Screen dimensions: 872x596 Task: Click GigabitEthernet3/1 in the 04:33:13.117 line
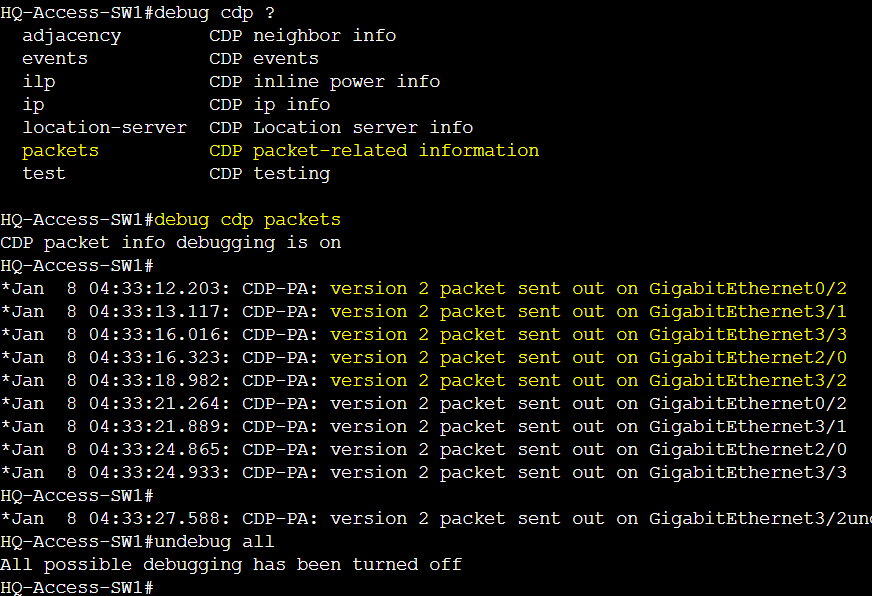point(748,311)
